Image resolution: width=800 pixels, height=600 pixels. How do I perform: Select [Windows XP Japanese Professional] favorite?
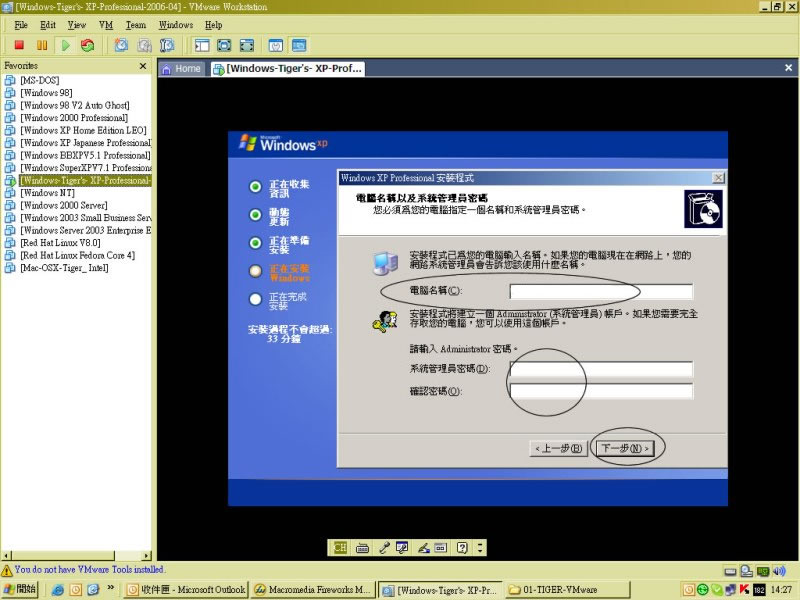(85, 143)
